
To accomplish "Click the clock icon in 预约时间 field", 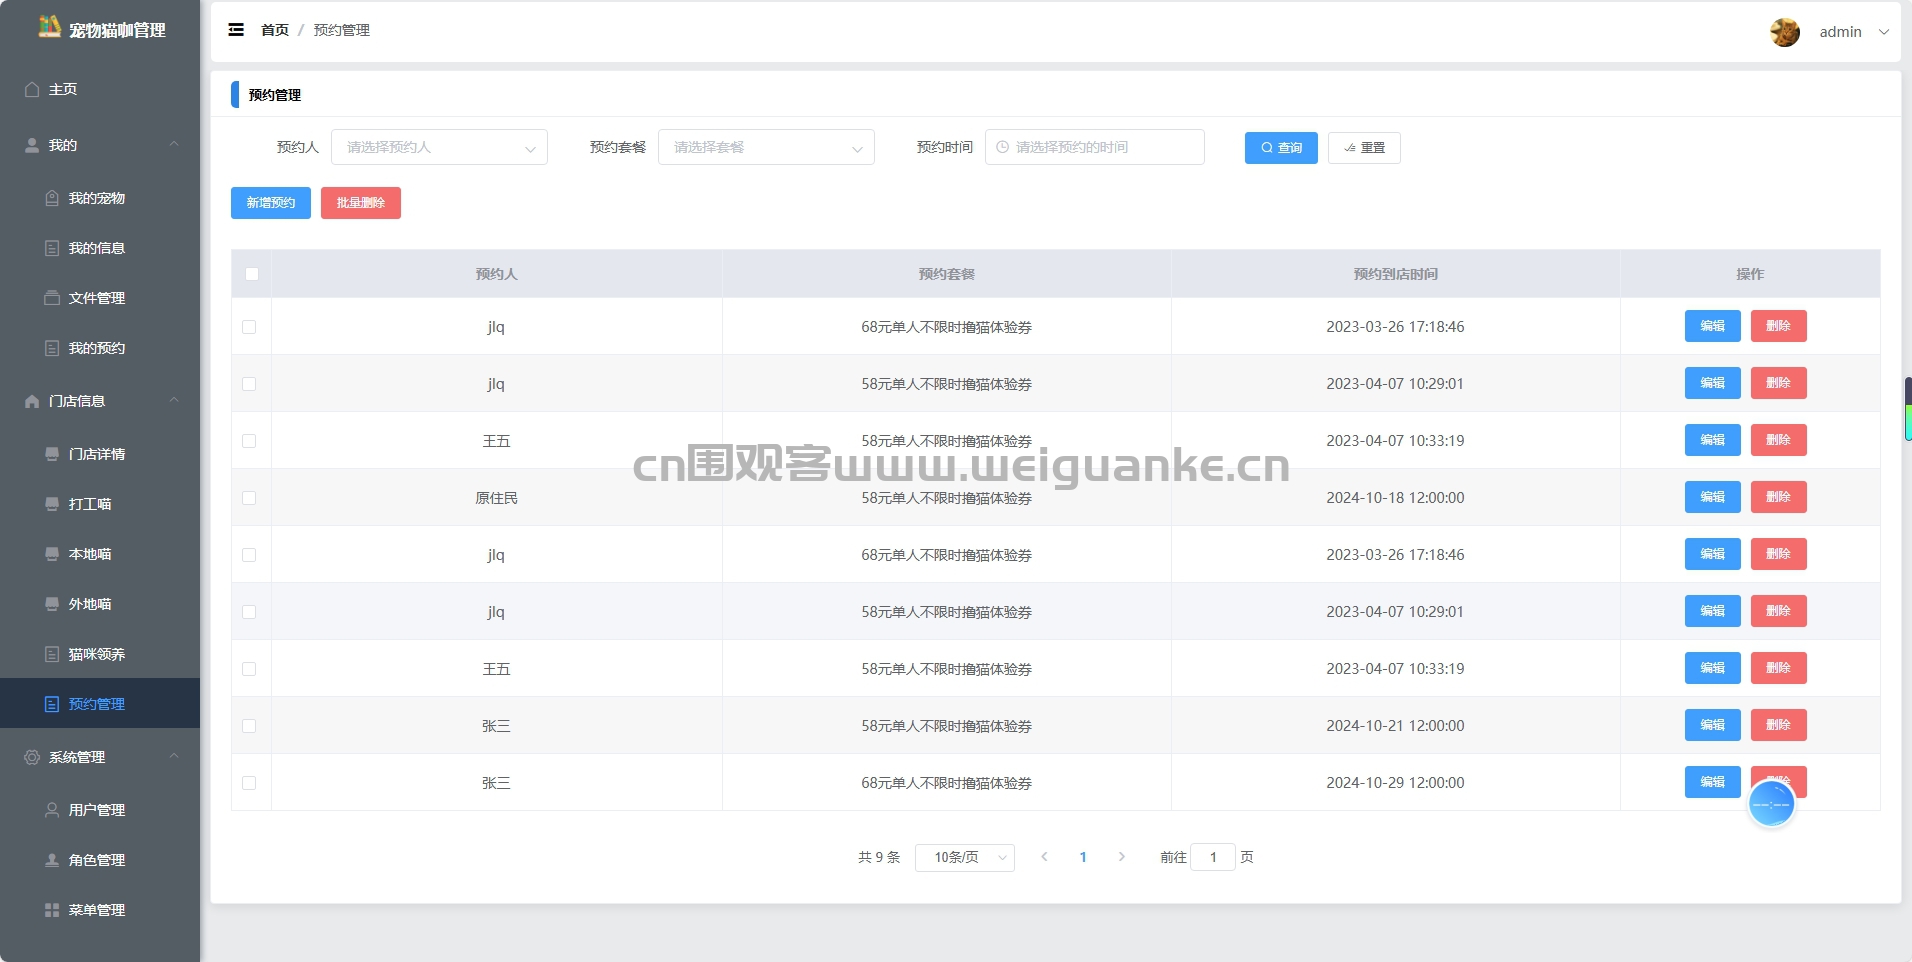I will [x=1002, y=147].
